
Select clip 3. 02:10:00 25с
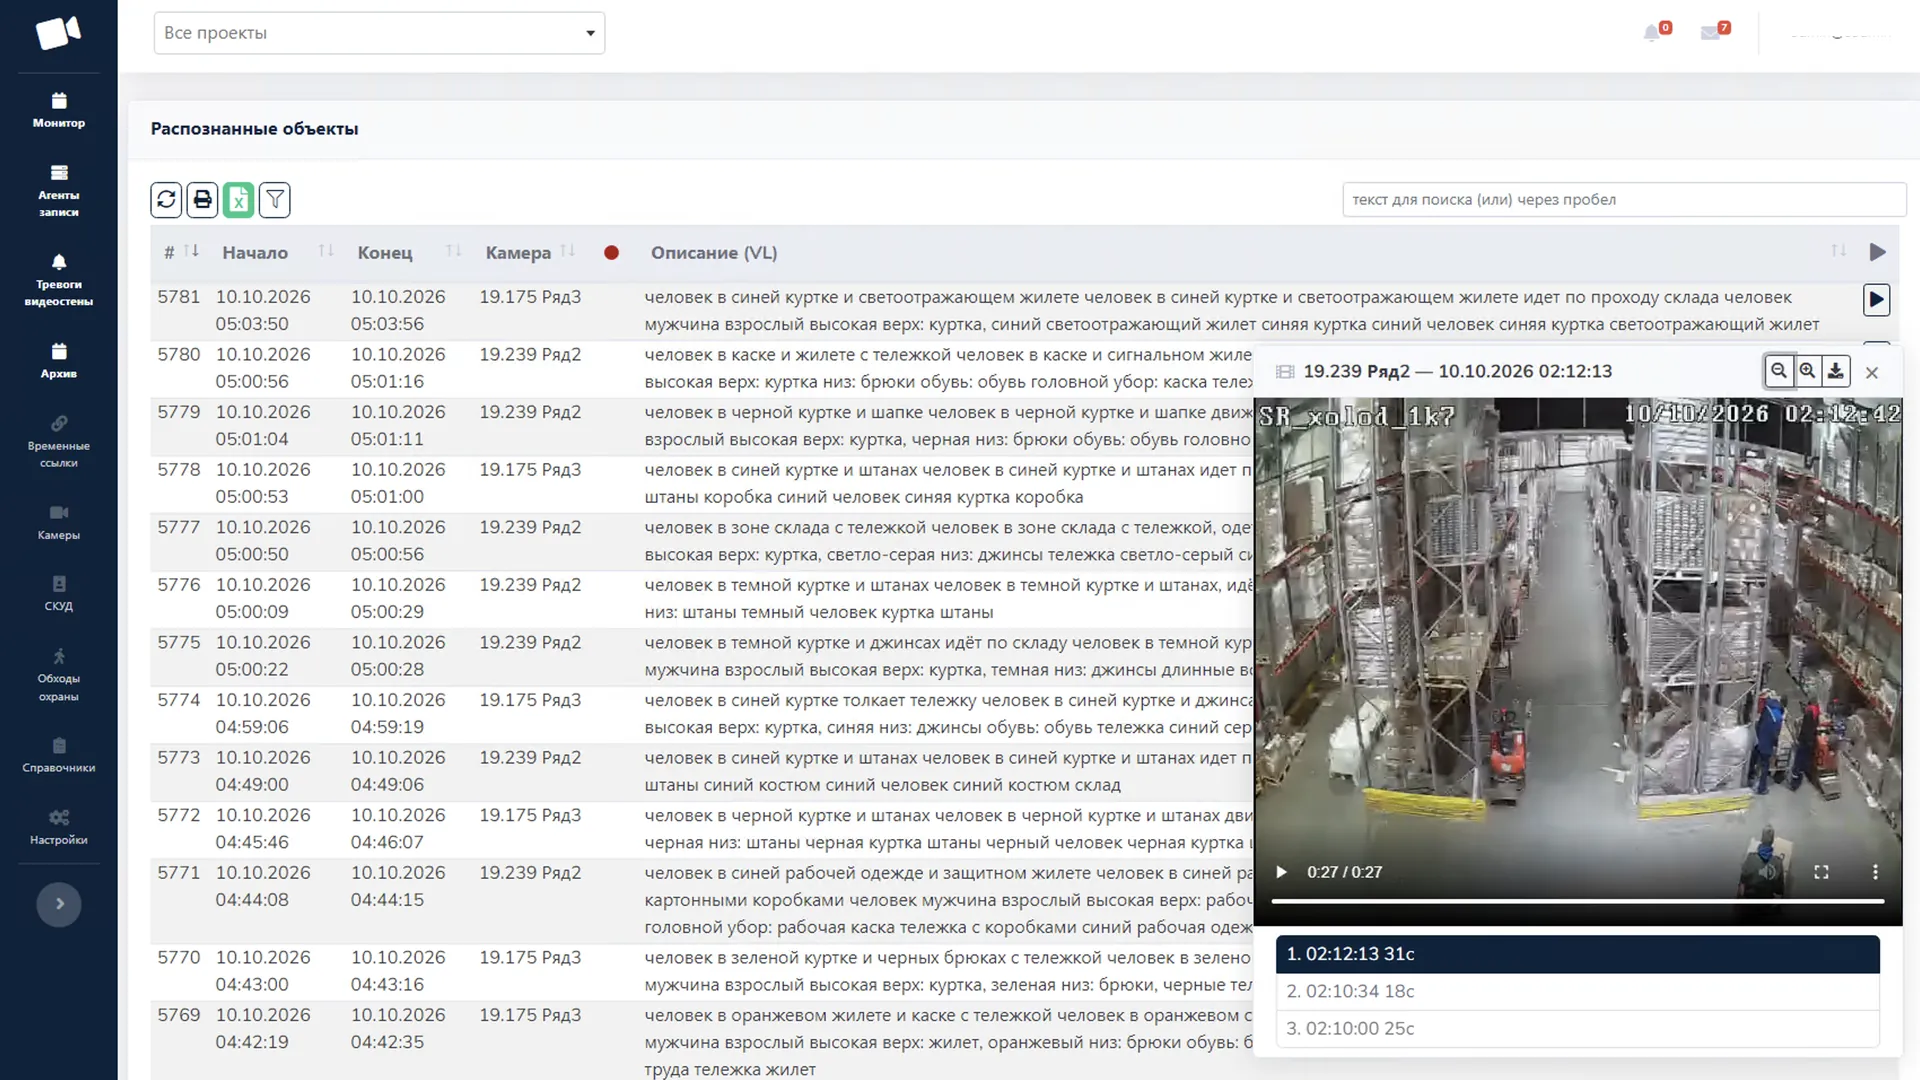(1578, 1028)
